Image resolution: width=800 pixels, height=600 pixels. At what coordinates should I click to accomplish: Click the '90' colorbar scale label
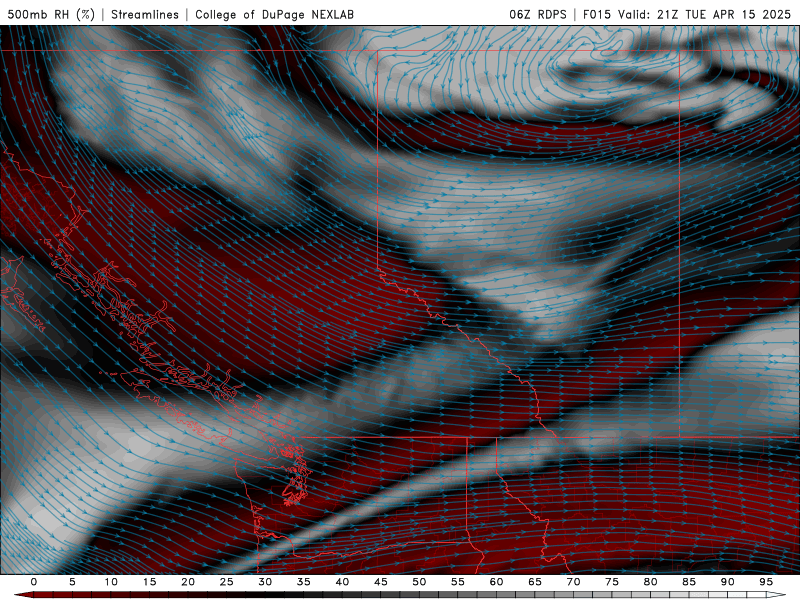(727, 582)
